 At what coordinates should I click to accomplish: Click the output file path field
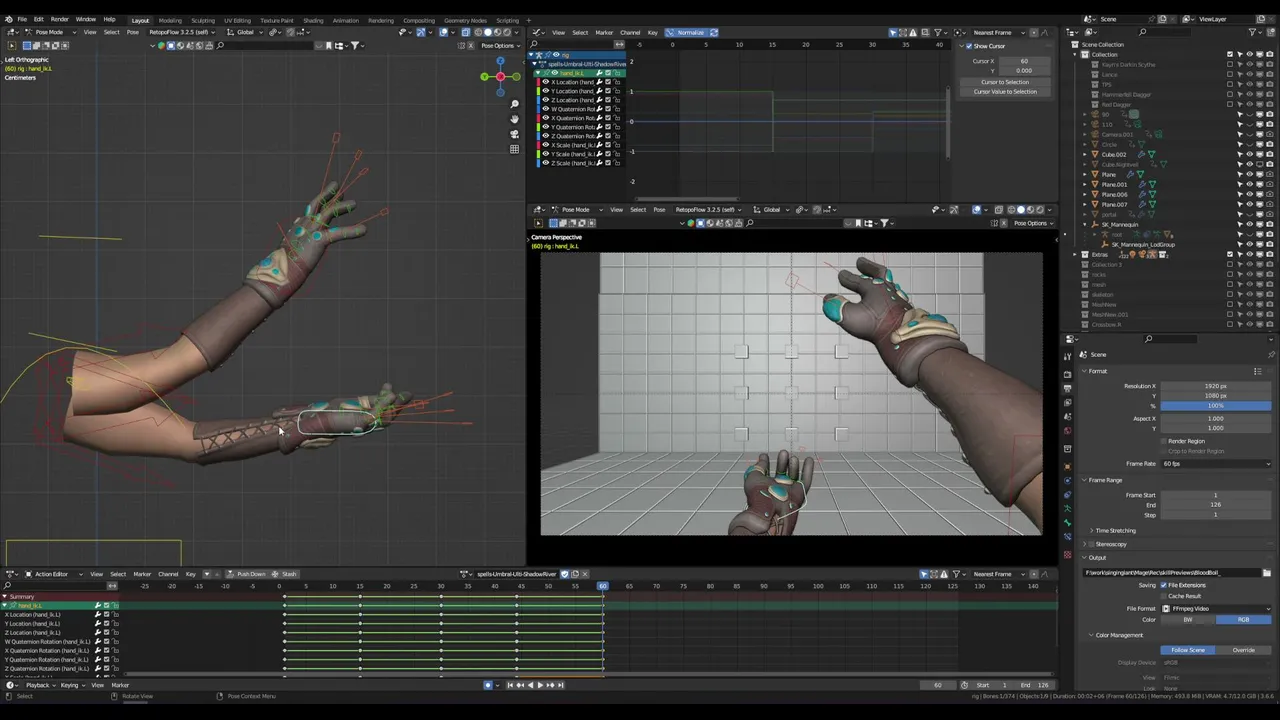coord(1173,573)
